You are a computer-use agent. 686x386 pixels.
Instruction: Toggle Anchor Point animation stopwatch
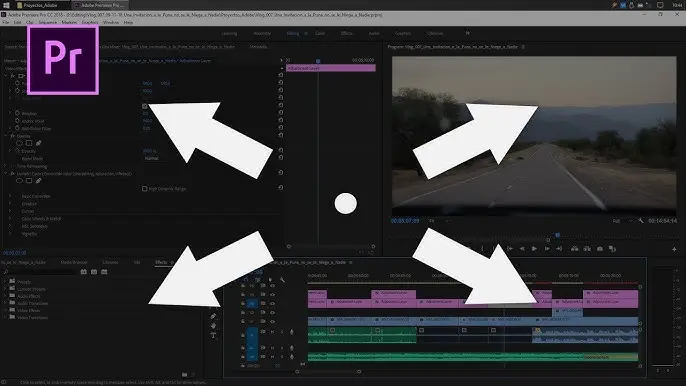pyautogui.click(x=18, y=121)
